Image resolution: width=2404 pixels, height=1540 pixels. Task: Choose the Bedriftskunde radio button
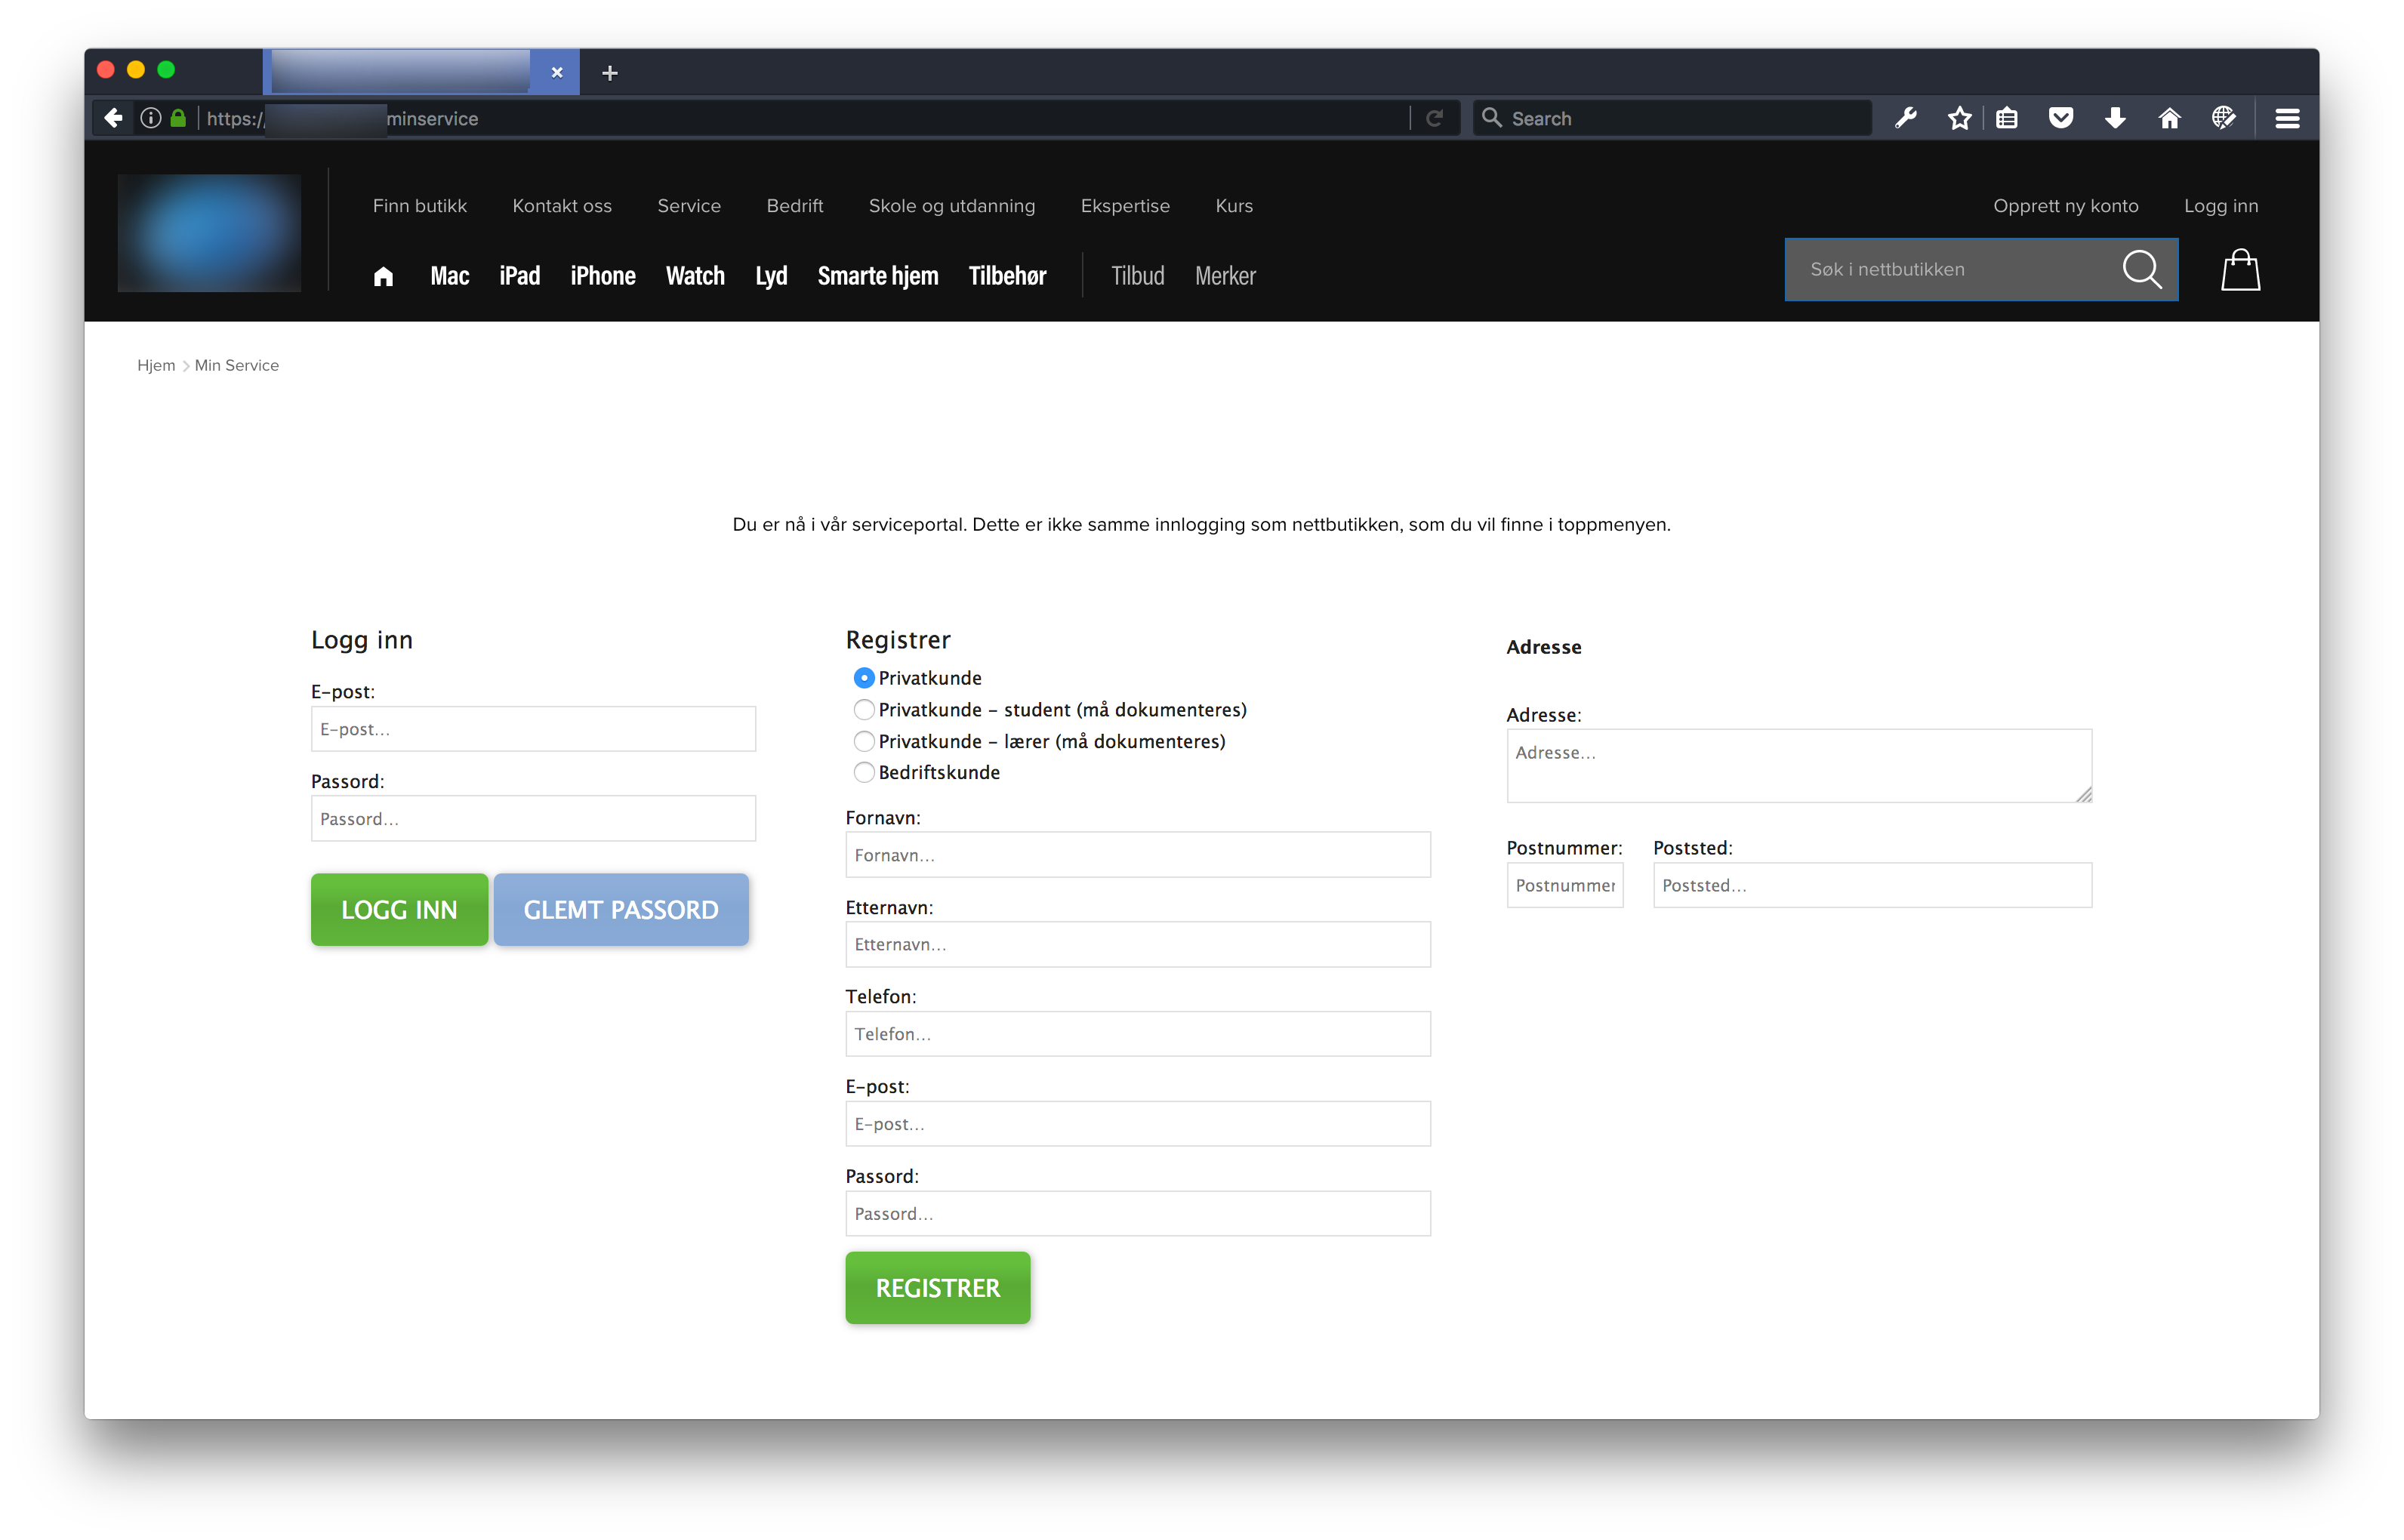pyautogui.click(x=864, y=772)
